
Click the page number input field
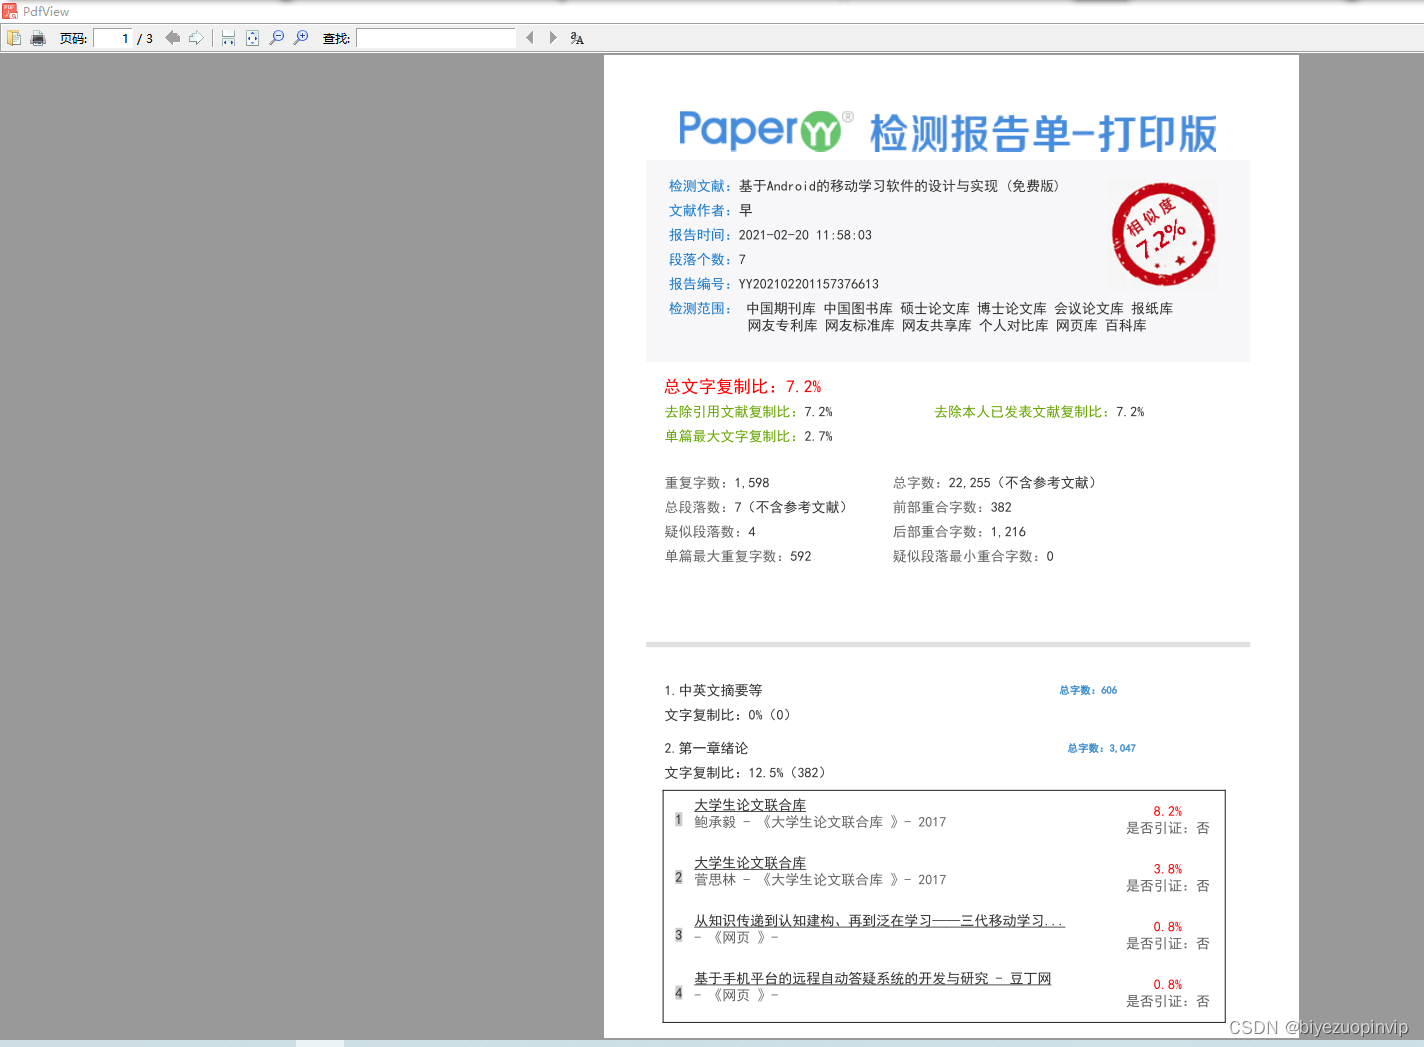click(x=112, y=37)
